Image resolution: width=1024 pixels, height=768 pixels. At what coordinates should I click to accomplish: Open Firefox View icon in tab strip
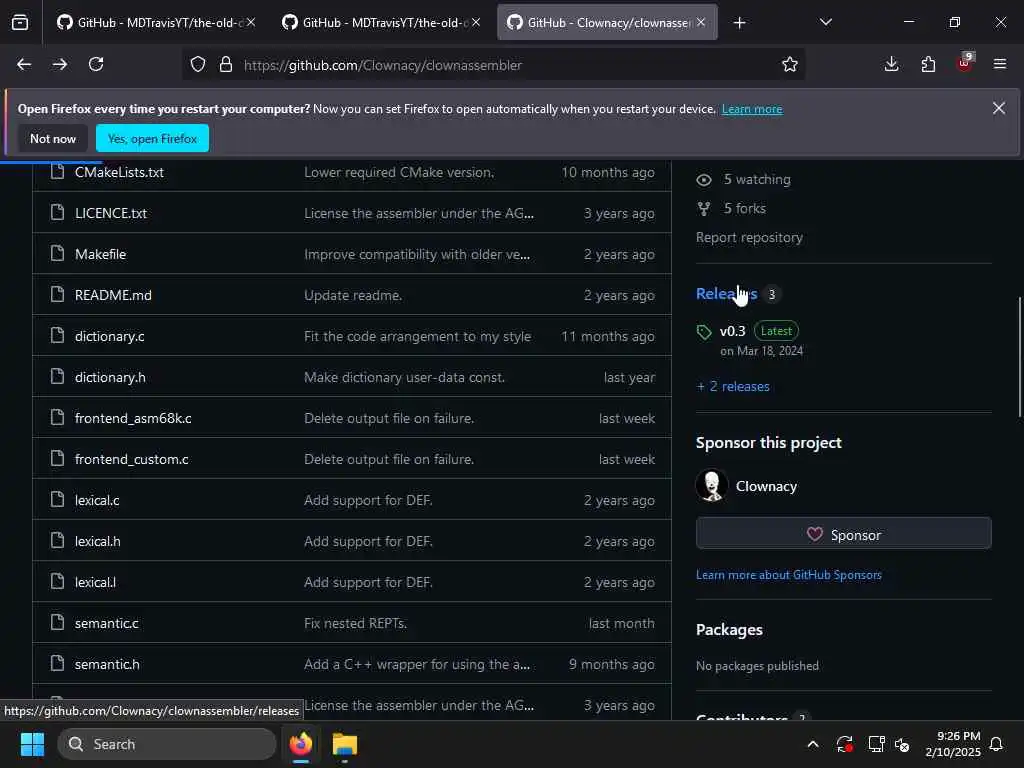click(20, 23)
